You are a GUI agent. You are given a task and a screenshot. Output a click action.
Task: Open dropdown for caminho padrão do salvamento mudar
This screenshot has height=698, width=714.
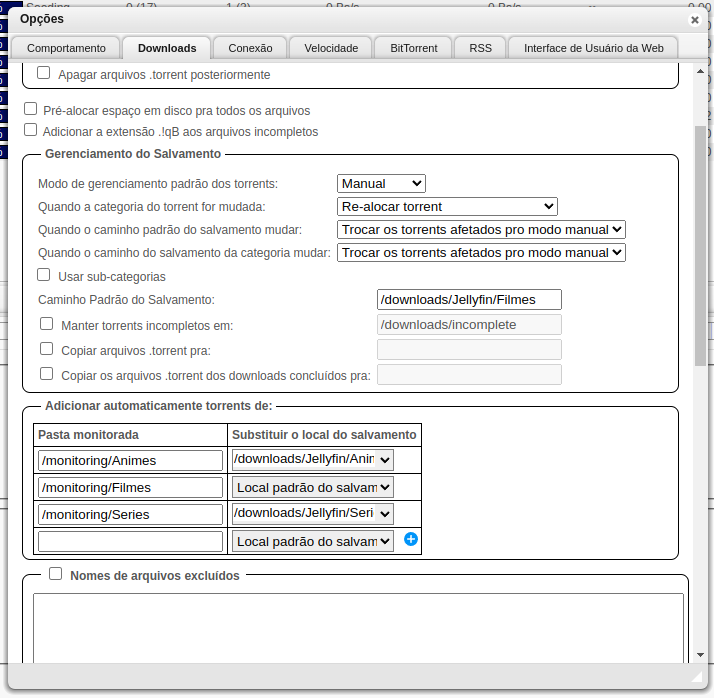click(x=481, y=229)
